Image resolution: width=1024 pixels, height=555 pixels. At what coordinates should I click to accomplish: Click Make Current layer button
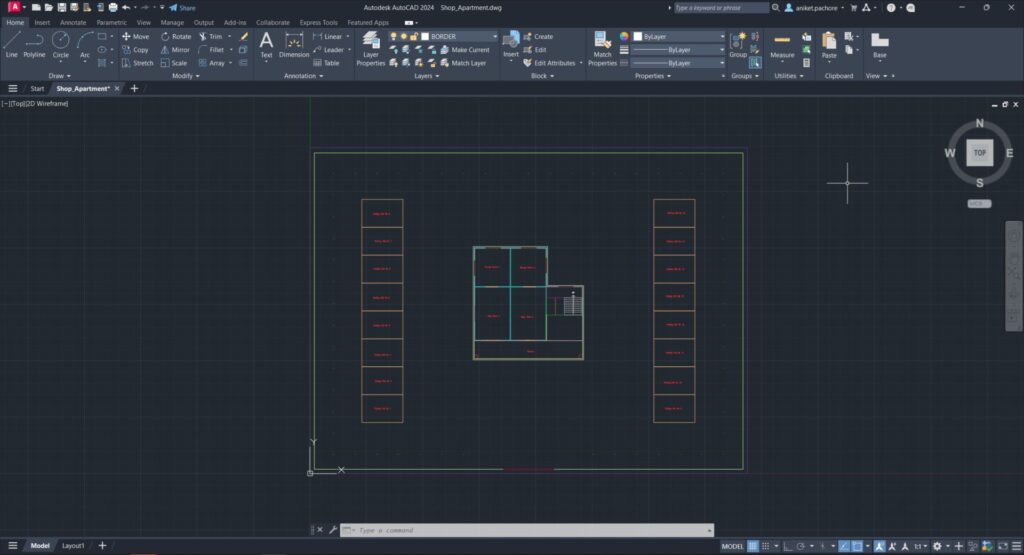(465, 50)
